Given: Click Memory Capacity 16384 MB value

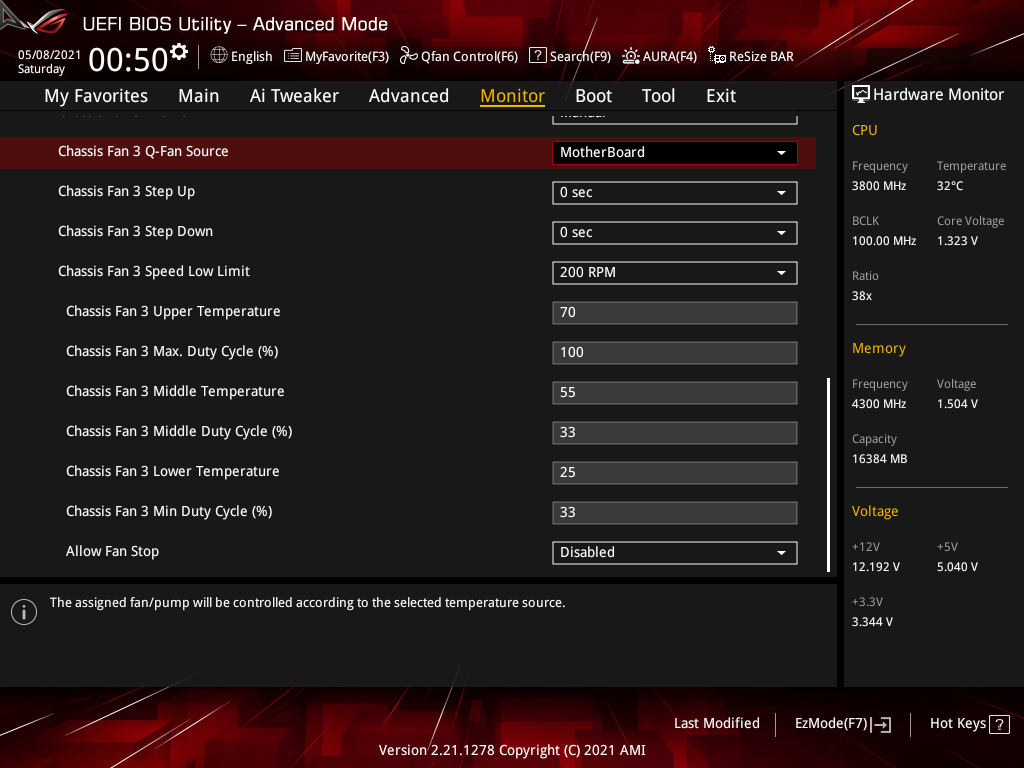Looking at the screenshot, I should tap(879, 459).
